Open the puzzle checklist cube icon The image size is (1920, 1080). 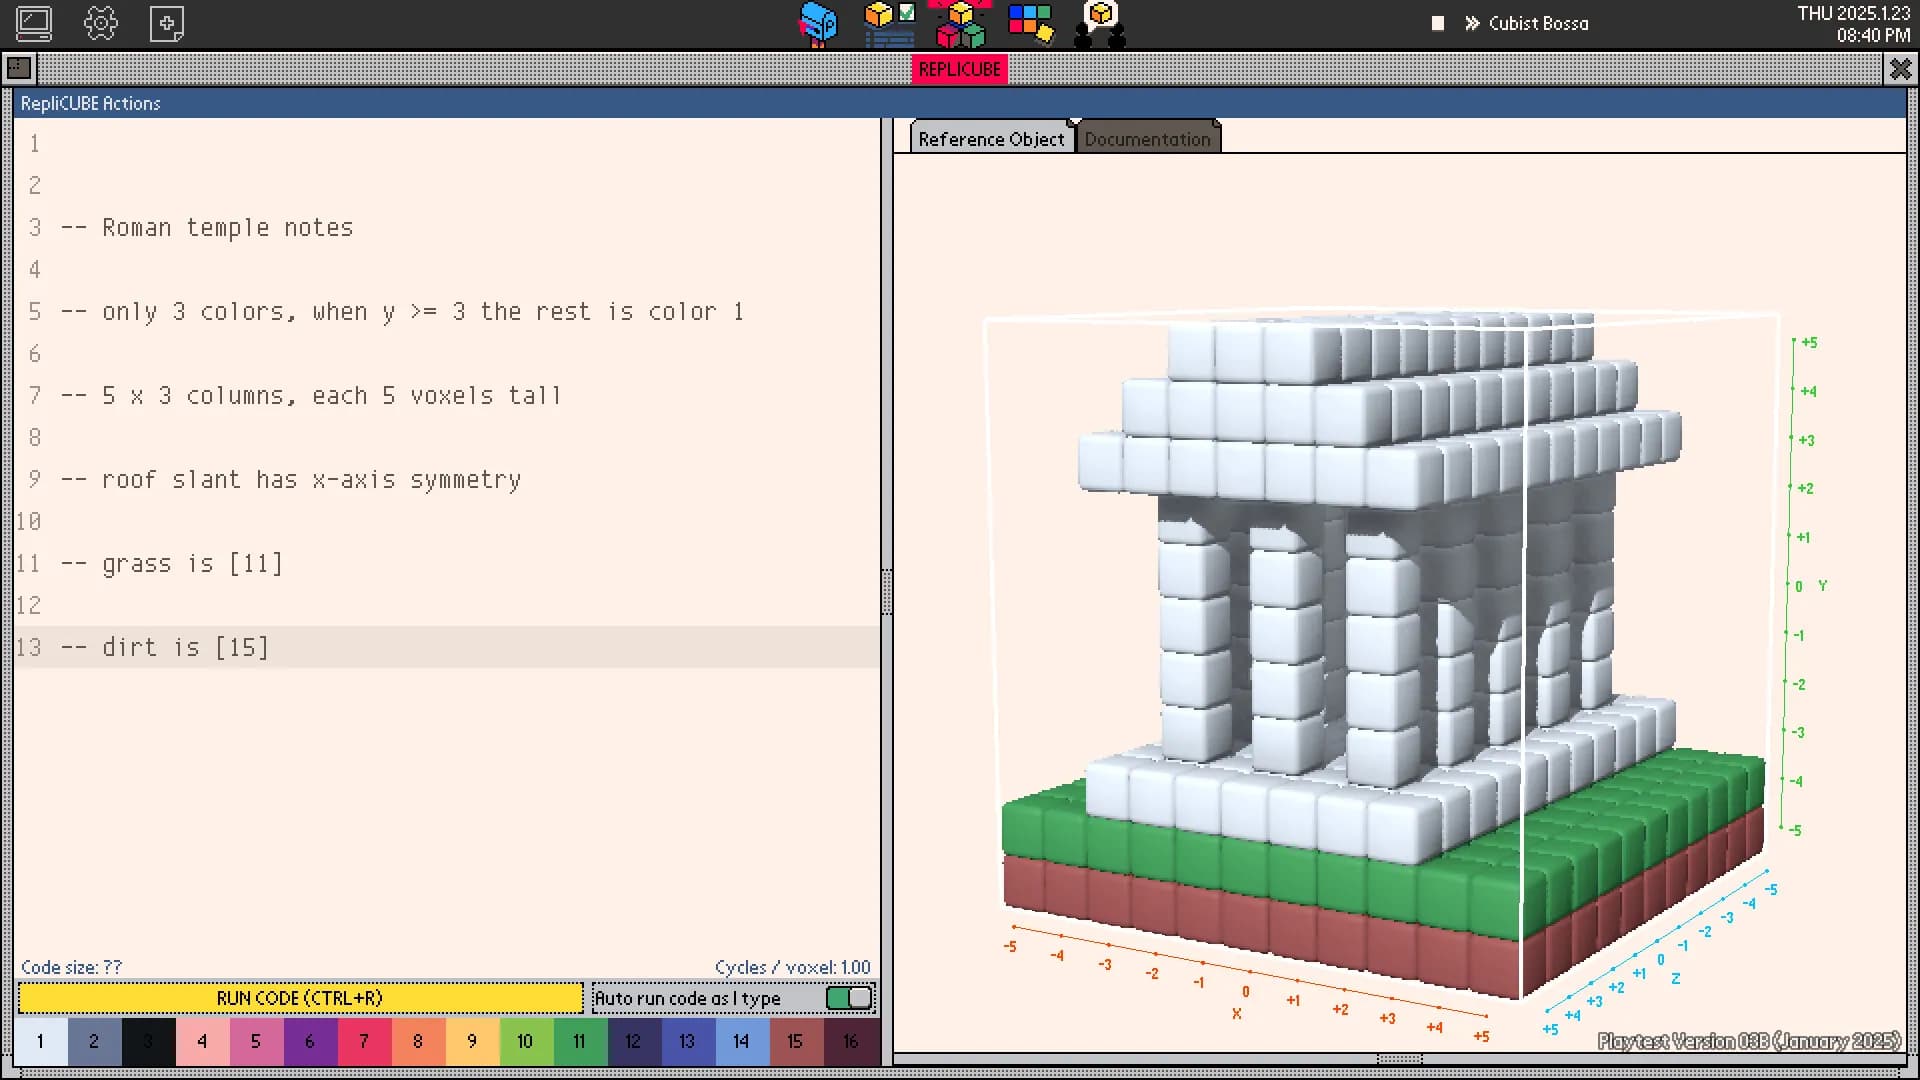(x=888, y=23)
